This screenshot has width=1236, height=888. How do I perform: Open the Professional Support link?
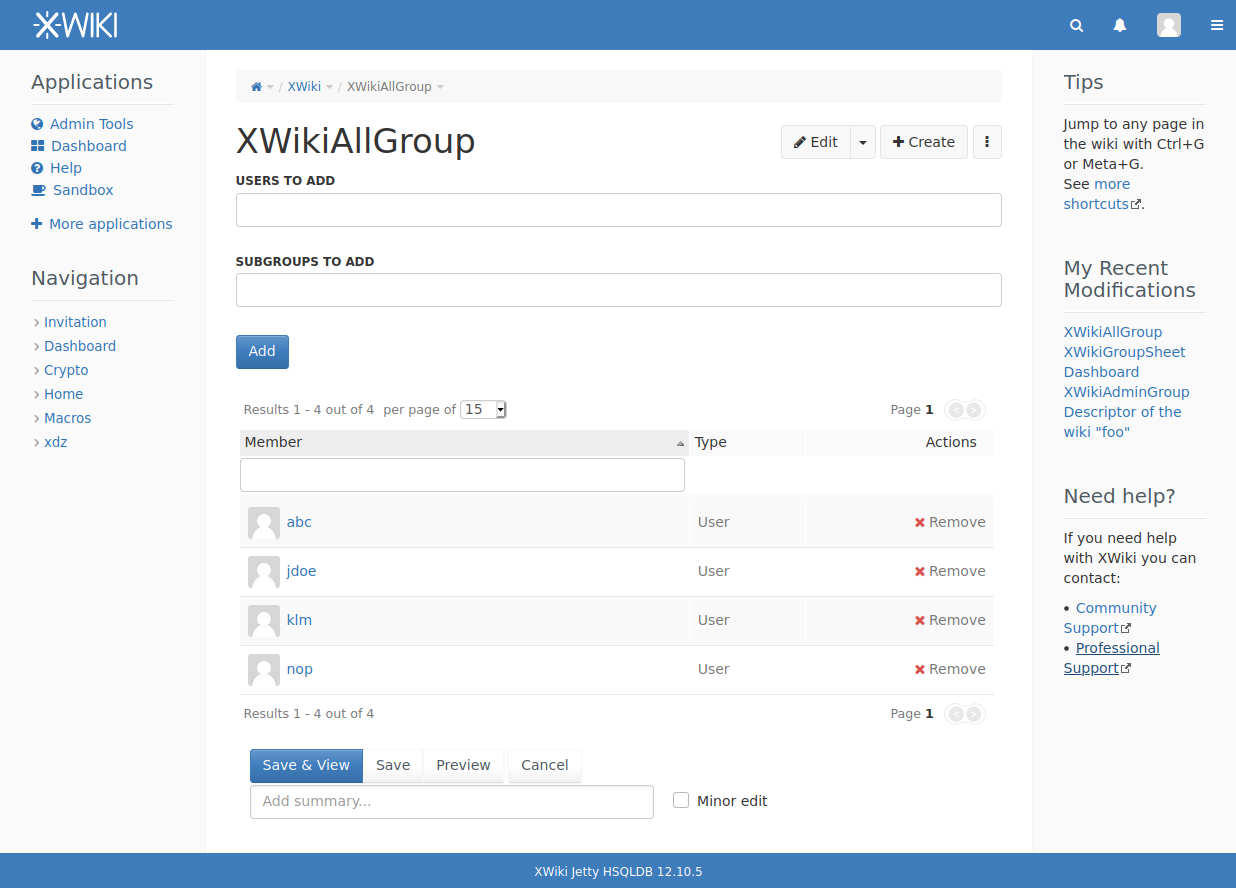[x=1112, y=658]
